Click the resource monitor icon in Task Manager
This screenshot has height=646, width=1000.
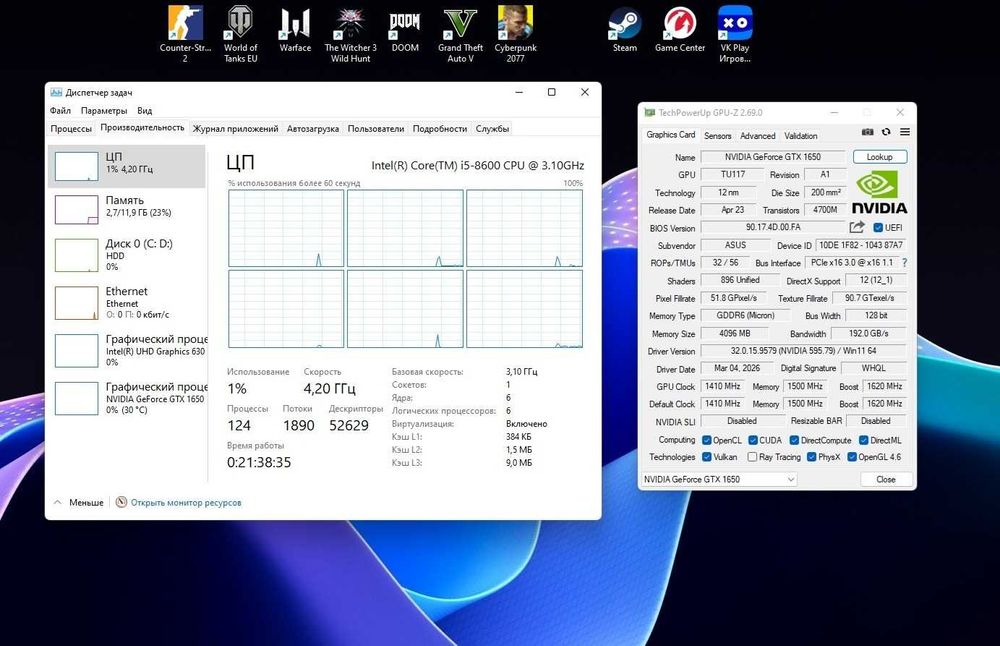point(121,502)
